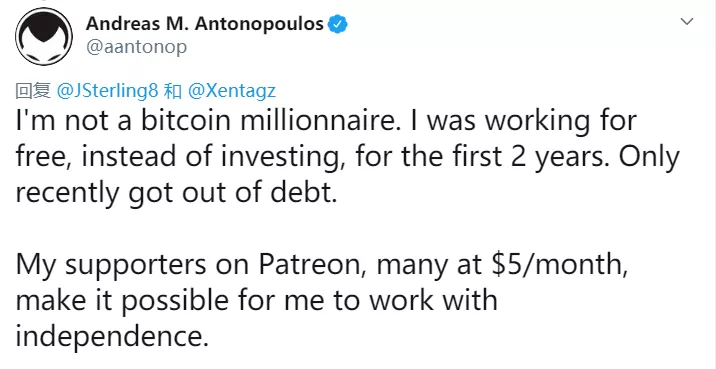Click the 和 connector between mentions
The image size is (716, 369).
point(173,91)
